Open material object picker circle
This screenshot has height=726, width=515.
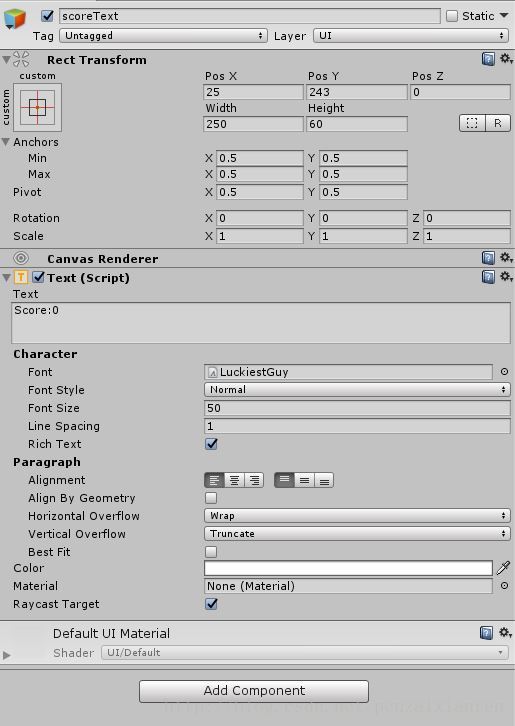[x=504, y=586]
